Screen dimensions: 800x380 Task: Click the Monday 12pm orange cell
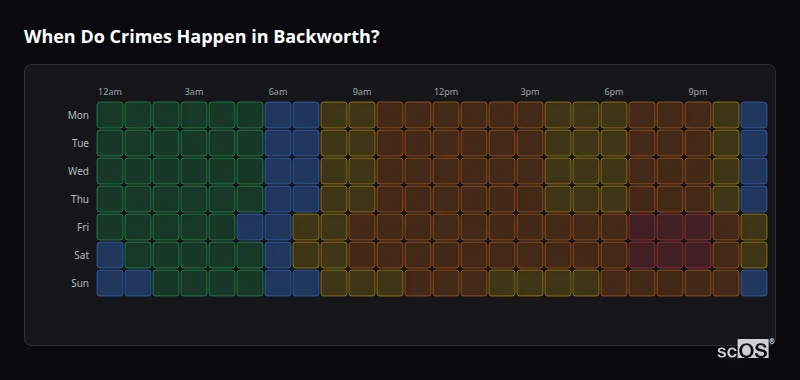tap(446, 115)
